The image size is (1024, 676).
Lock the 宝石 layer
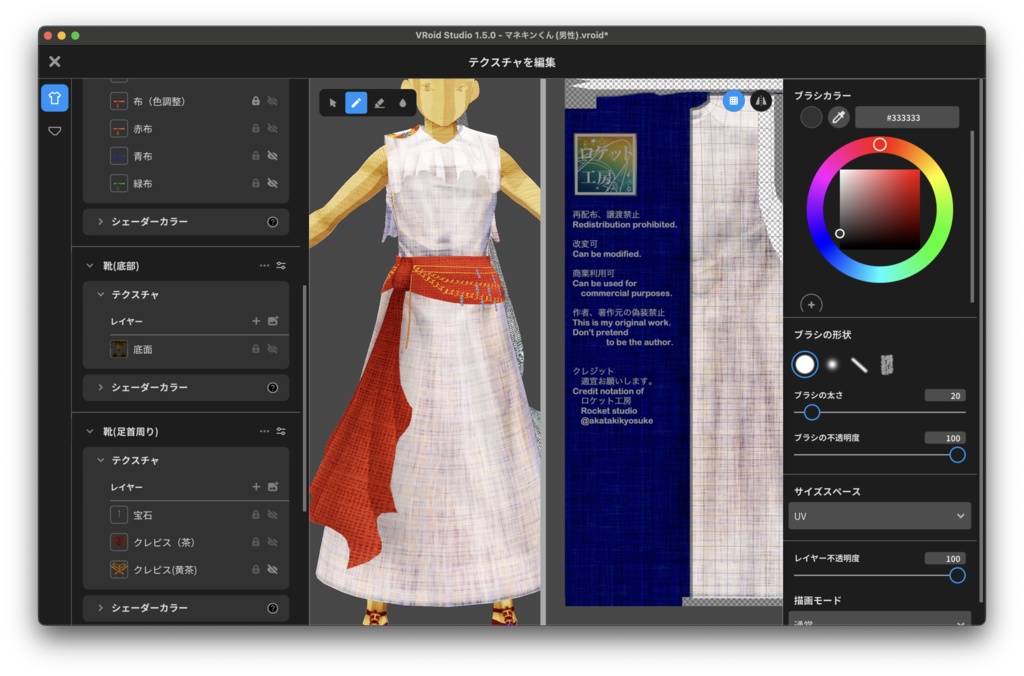pos(256,515)
